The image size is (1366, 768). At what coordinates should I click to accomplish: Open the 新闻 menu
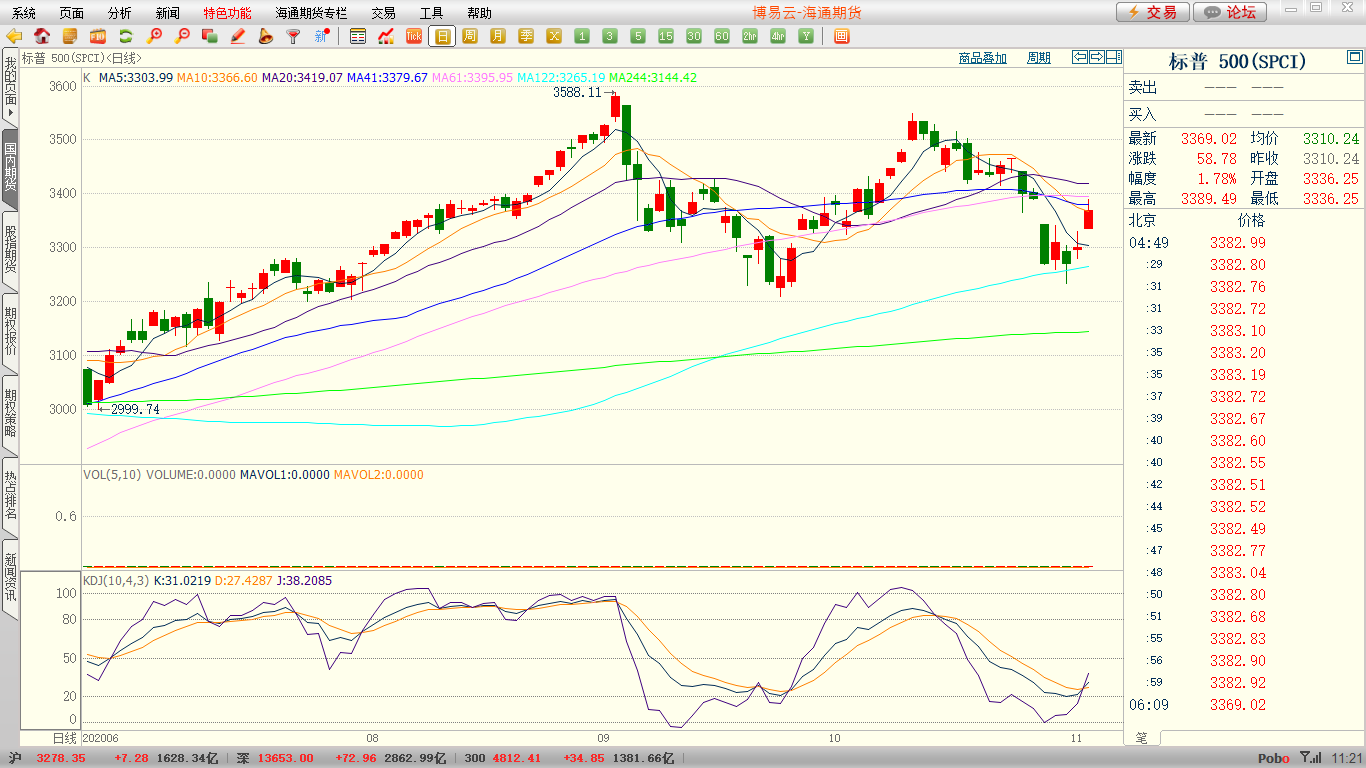point(168,13)
